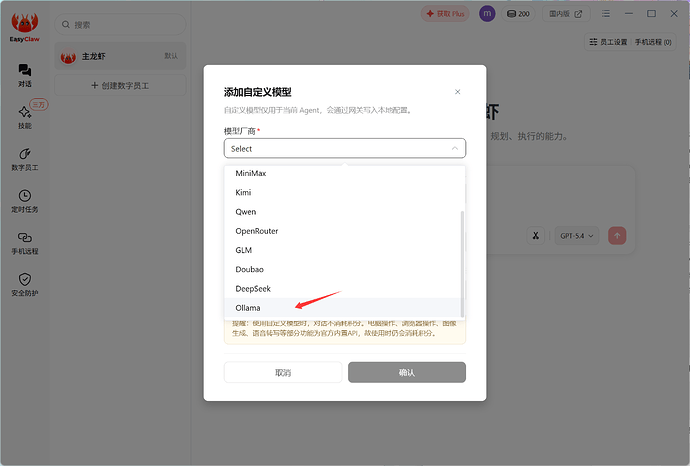Viewport: 690px width, 466px height.
Task: Open the 技能 skills section
Action: (x=25, y=117)
